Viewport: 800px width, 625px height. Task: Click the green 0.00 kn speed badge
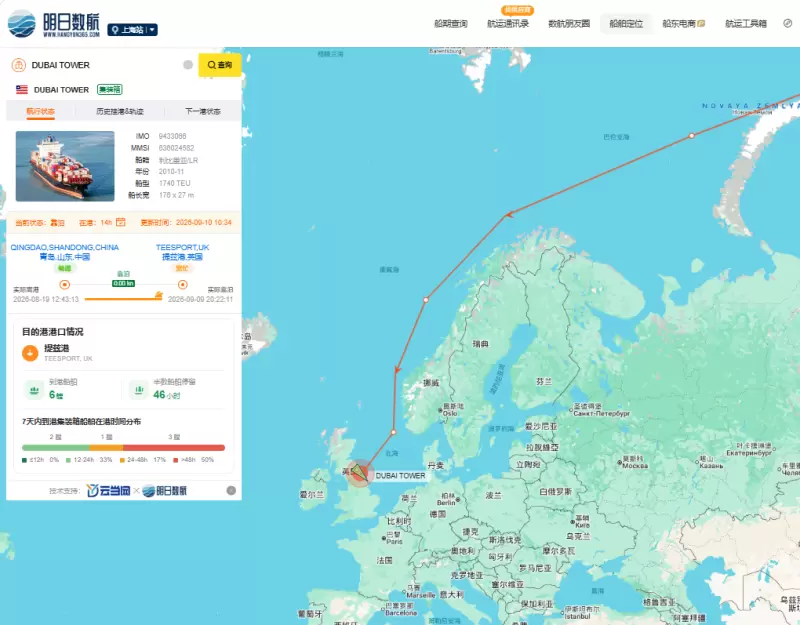point(123,283)
